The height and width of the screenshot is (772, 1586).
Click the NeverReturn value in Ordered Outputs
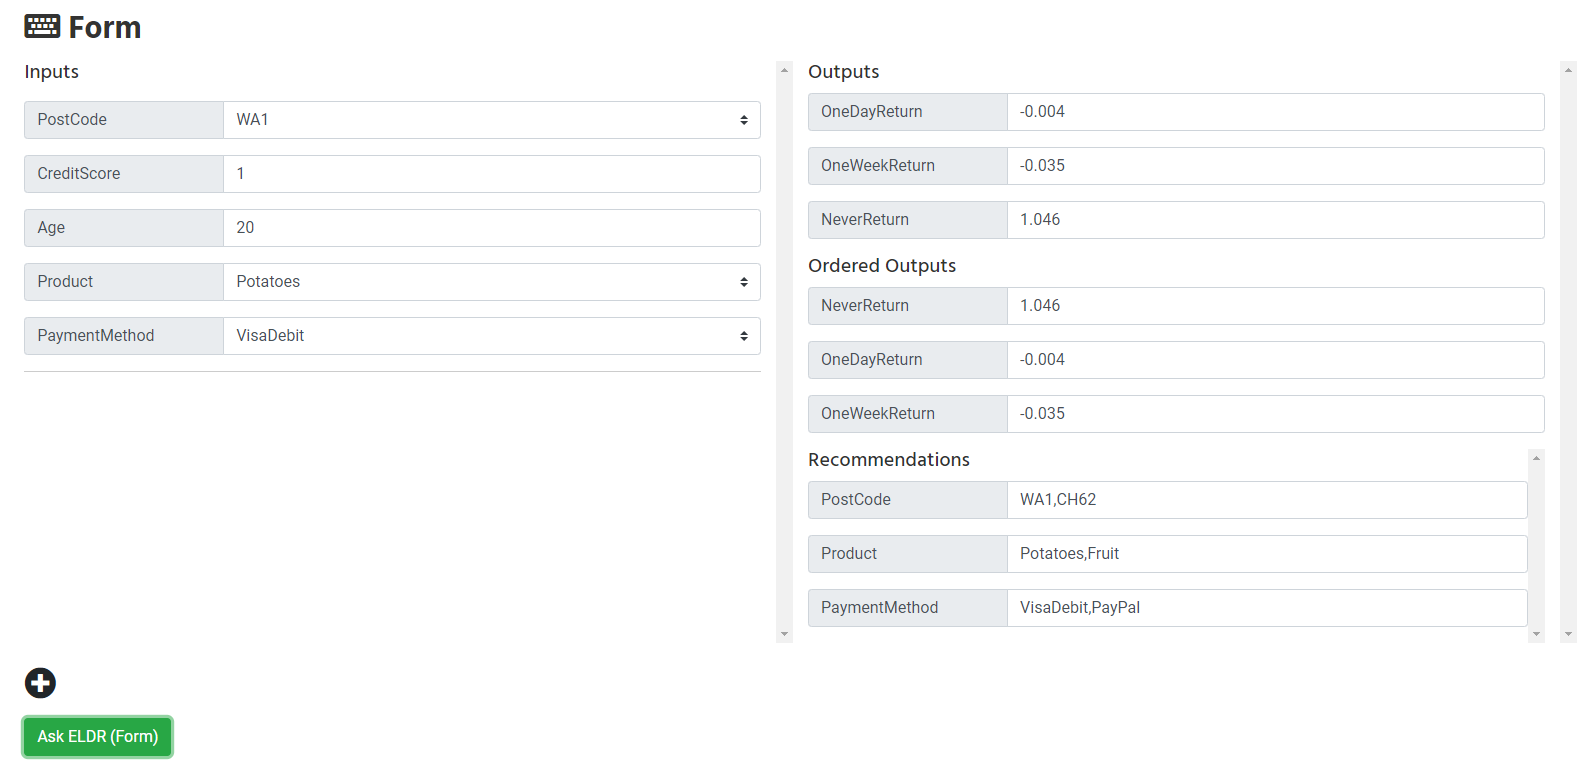(x=1275, y=306)
